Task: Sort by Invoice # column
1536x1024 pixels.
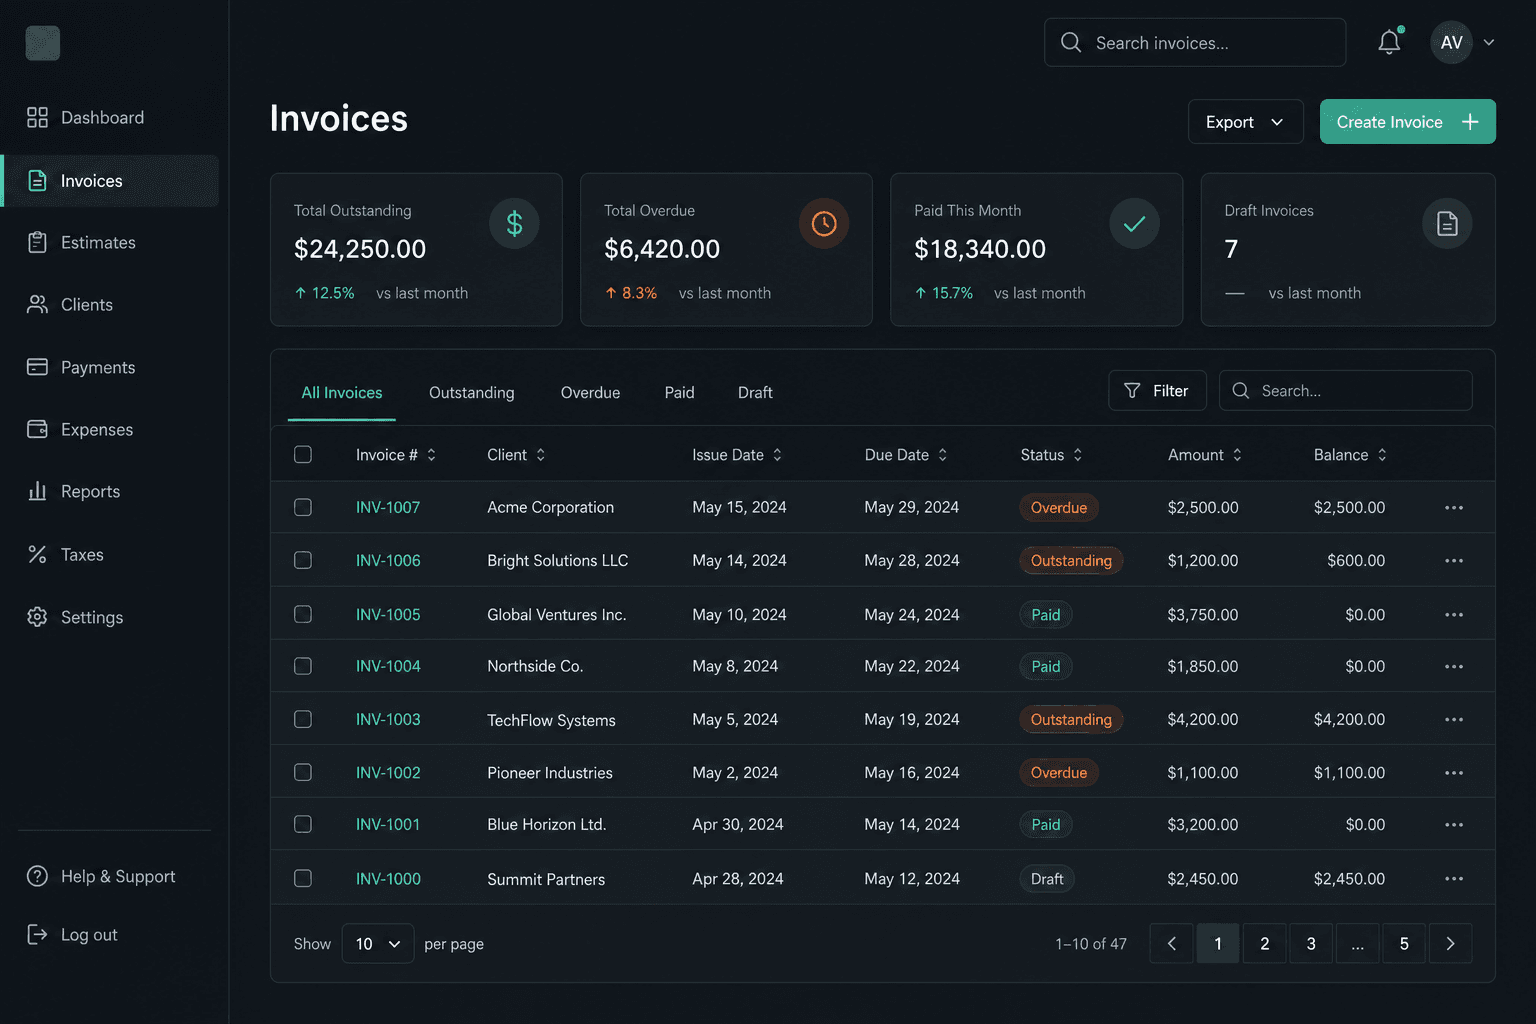Action: (x=396, y=455)
